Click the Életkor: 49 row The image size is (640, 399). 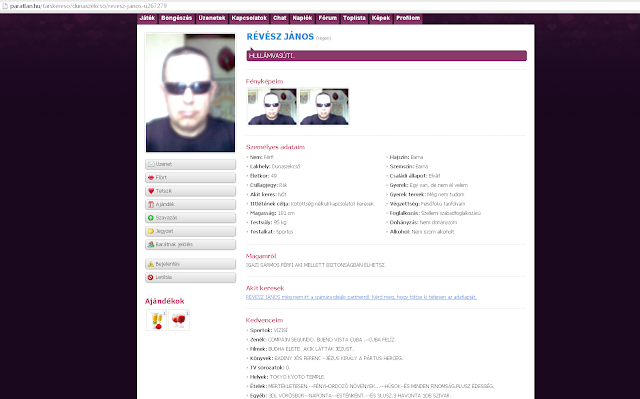tap(262, 176)
